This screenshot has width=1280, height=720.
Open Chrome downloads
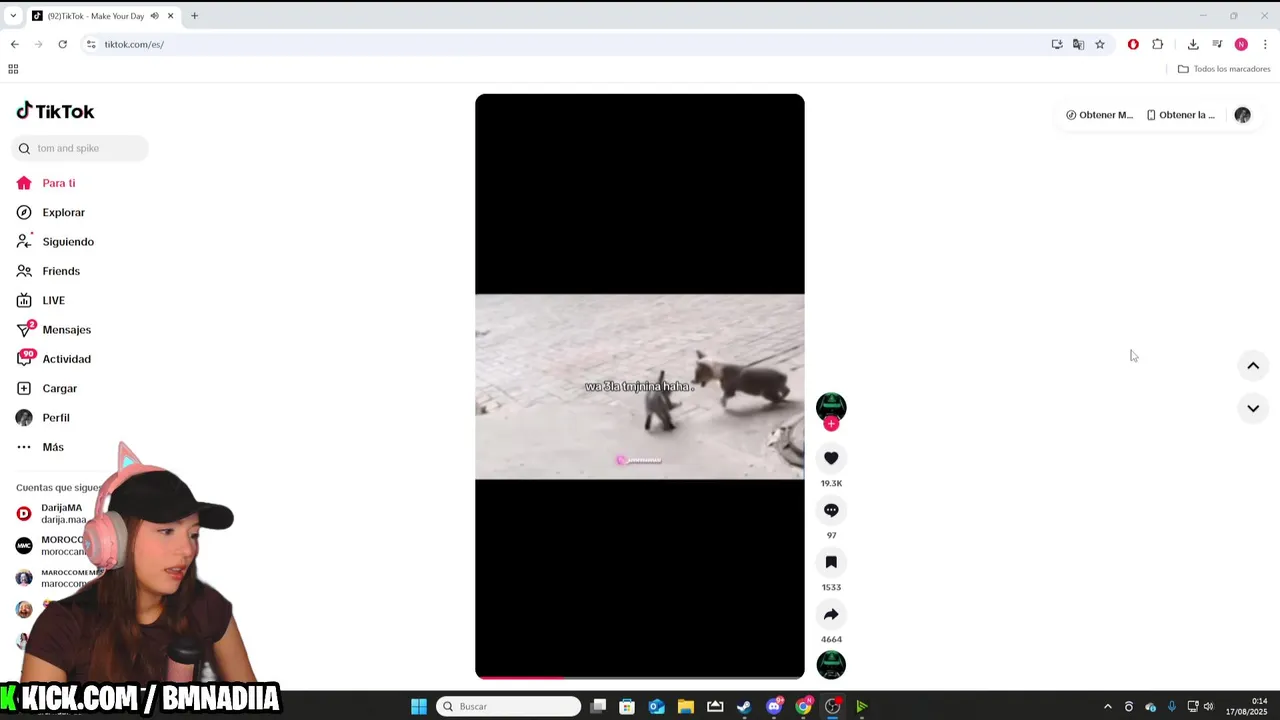(x=1193, y=44)
